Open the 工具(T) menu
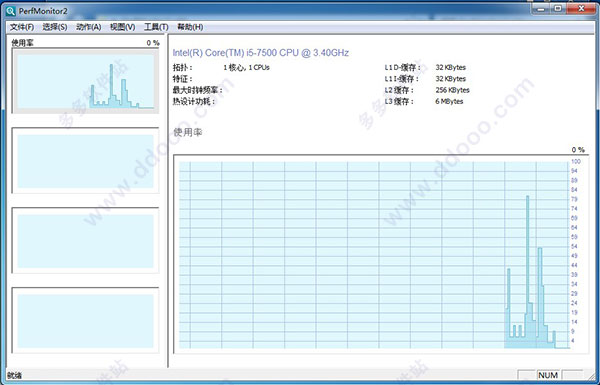600x385 pixels. pyautogui.click(x=156, y=27)
